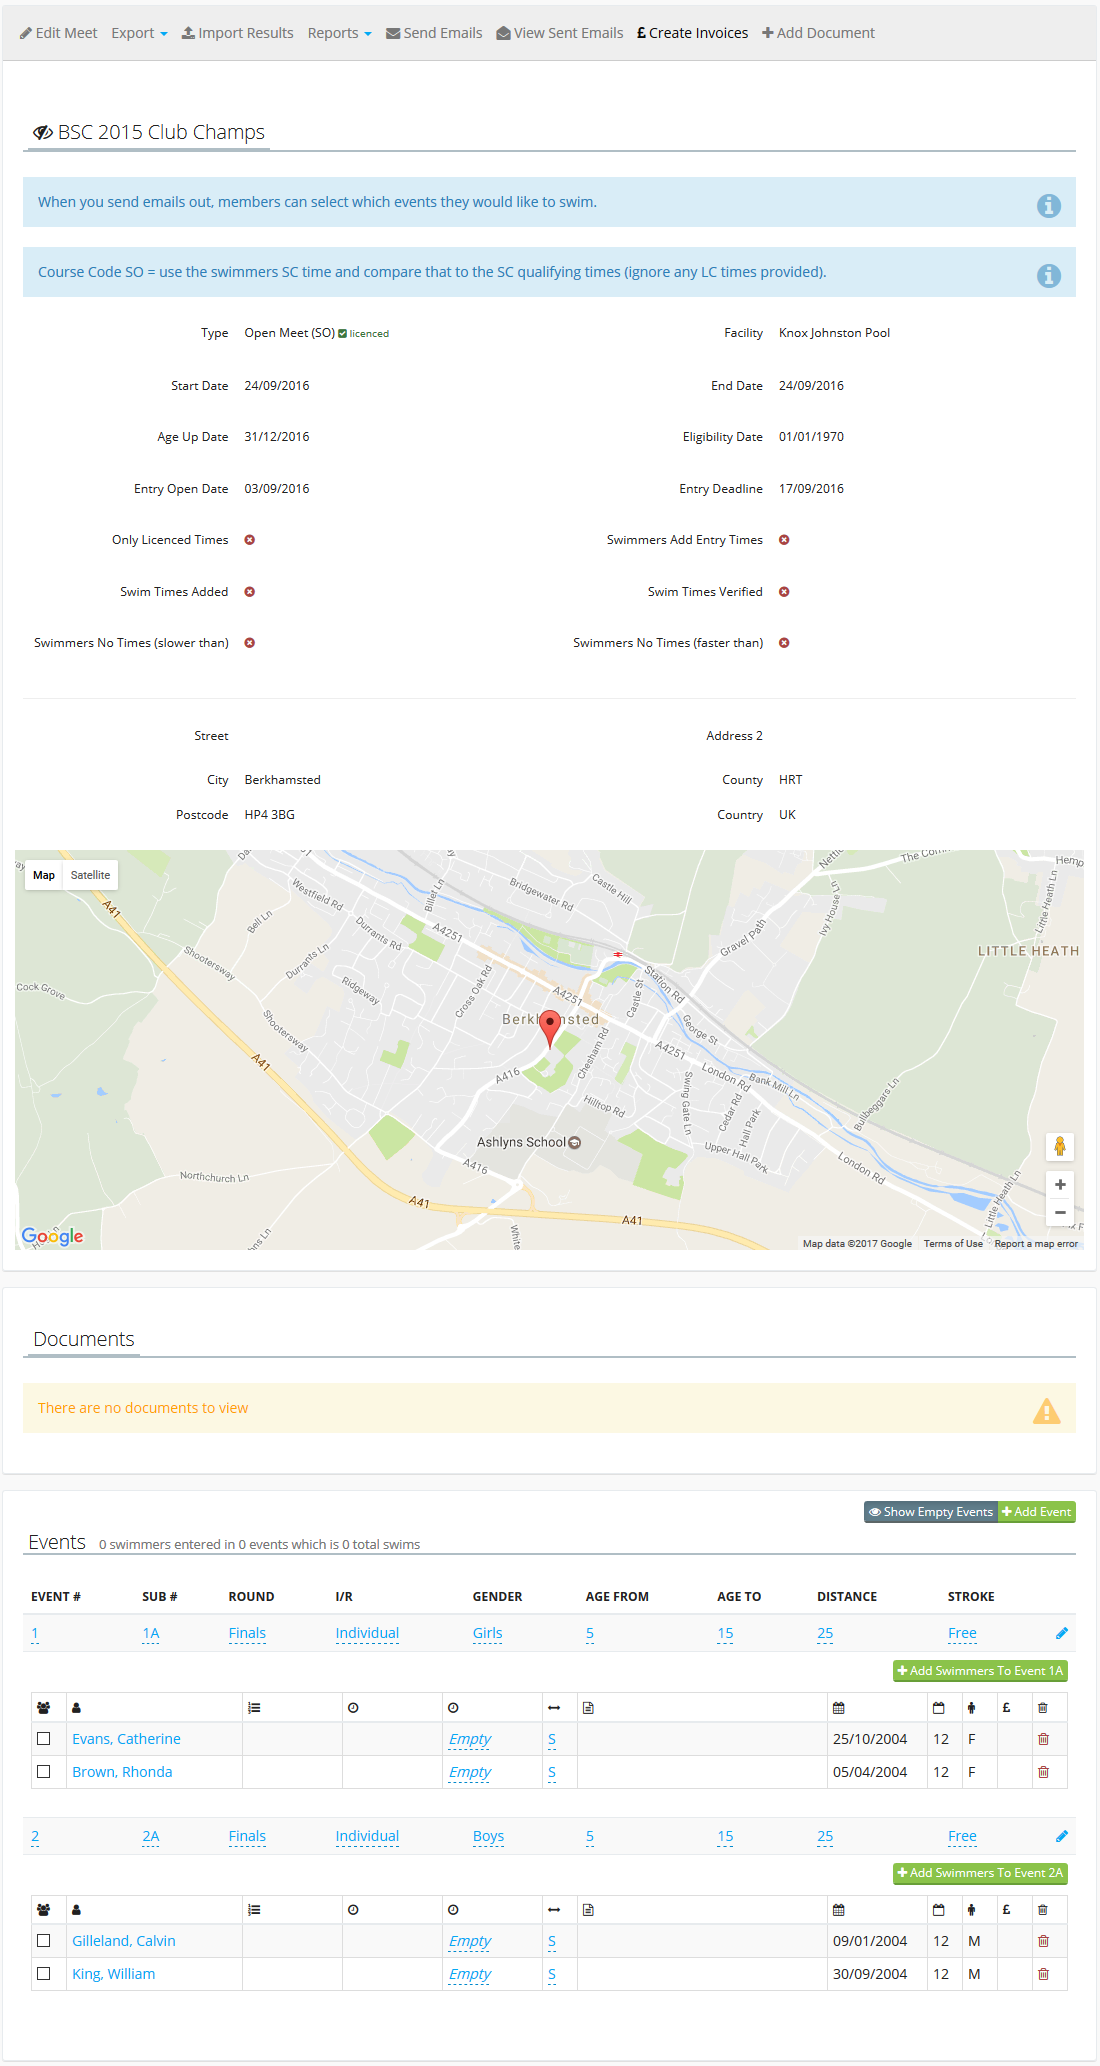Delete Brown, Rhonda with the trash icon
1100x2066 pixels.
click(x=1043, y=1772)
